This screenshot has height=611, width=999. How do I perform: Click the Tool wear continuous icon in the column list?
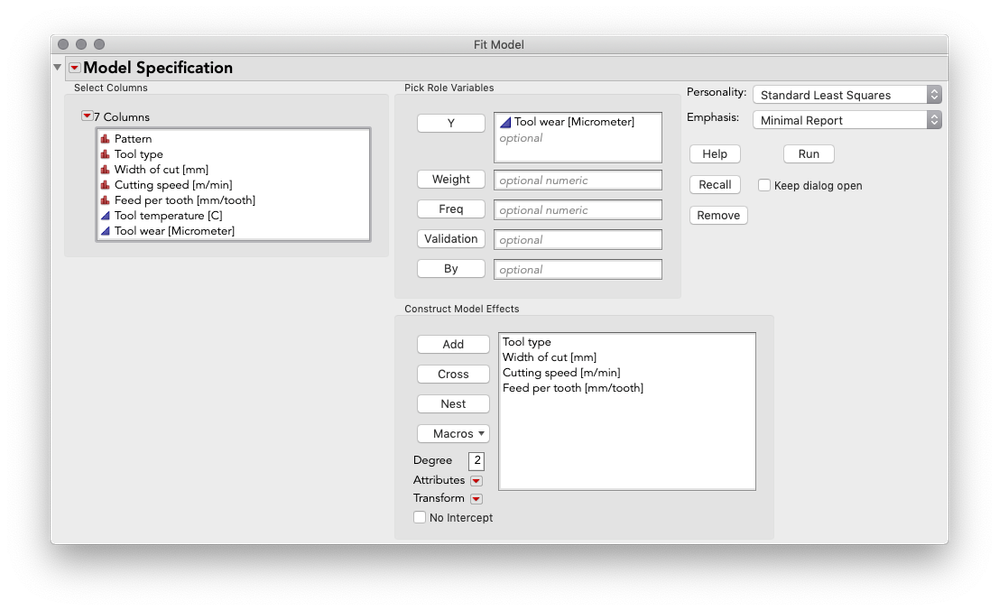click(x=105, y=231)
